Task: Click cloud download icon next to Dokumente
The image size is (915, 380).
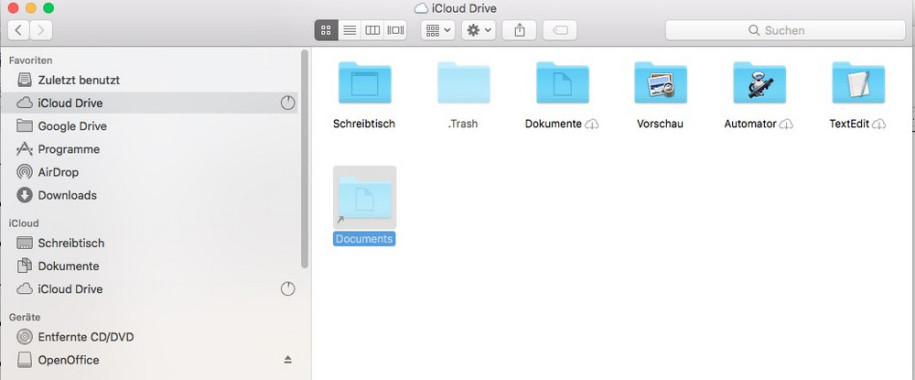Action: 592,124
